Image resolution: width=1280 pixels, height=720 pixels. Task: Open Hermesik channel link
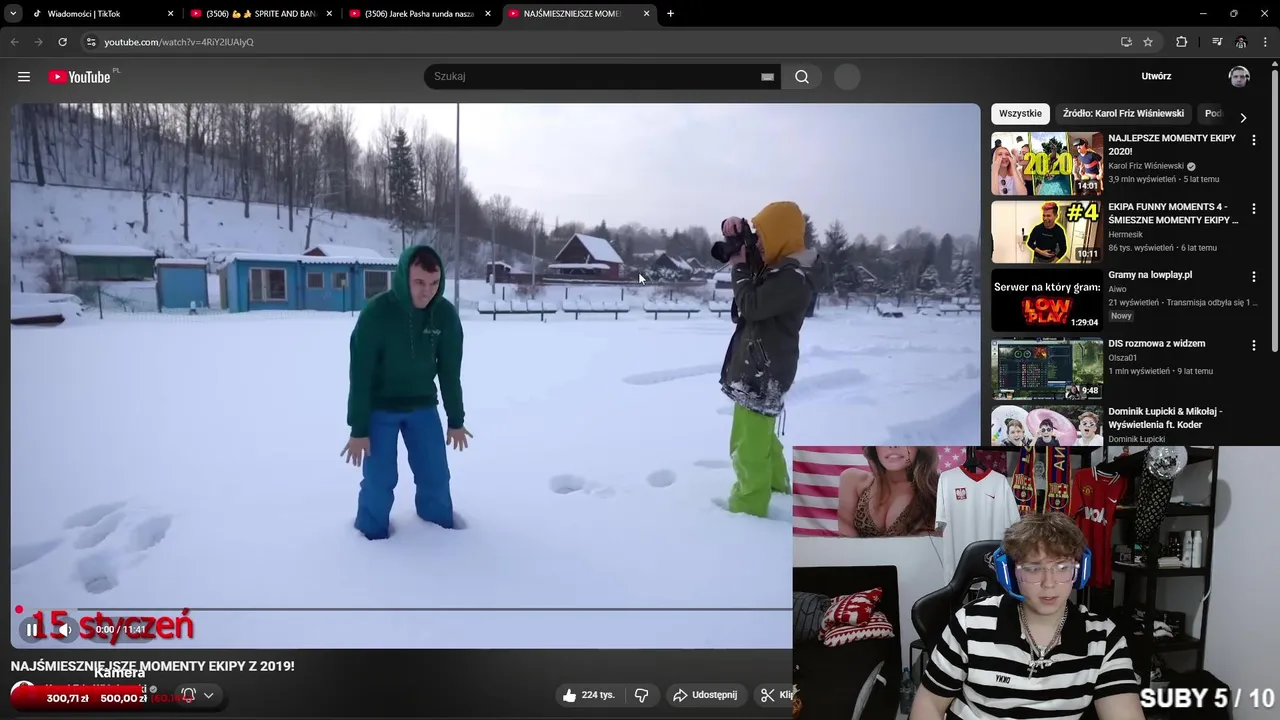1125,235
